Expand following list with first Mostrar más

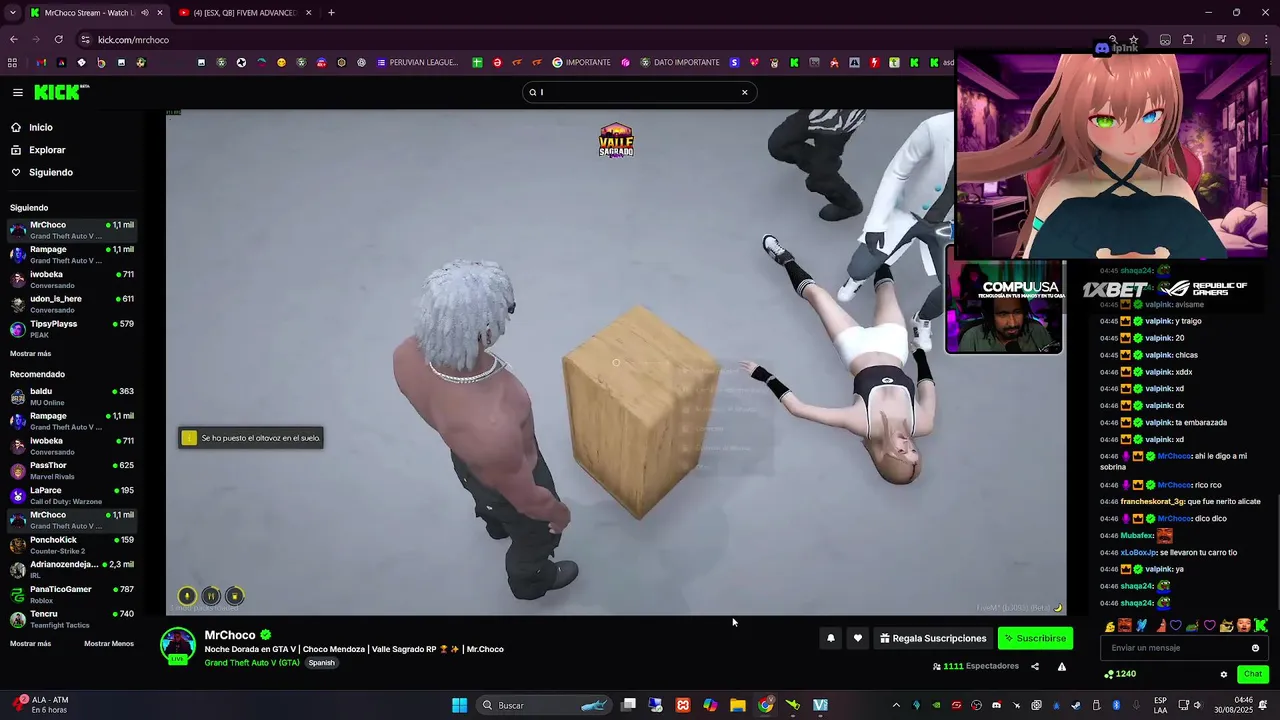point(30,354)
